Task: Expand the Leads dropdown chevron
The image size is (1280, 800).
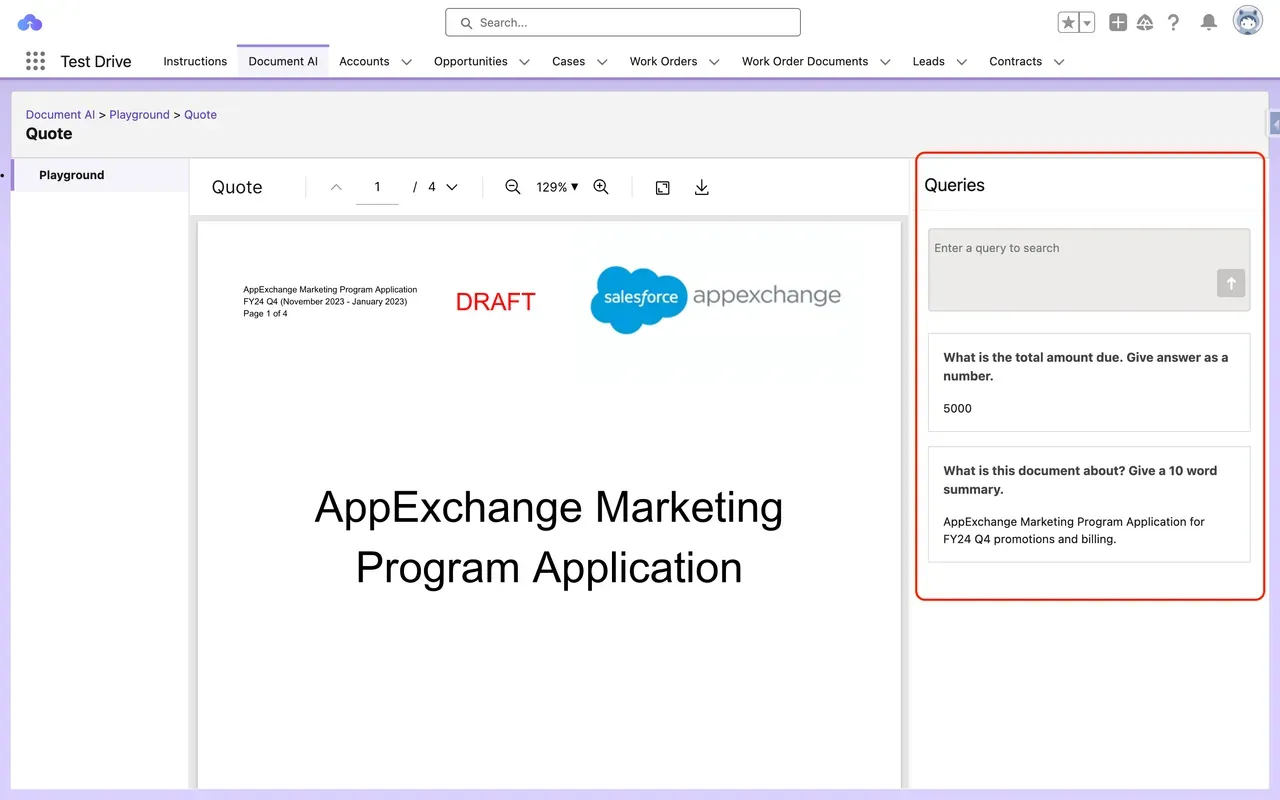Action: click(x=961, y=62)
